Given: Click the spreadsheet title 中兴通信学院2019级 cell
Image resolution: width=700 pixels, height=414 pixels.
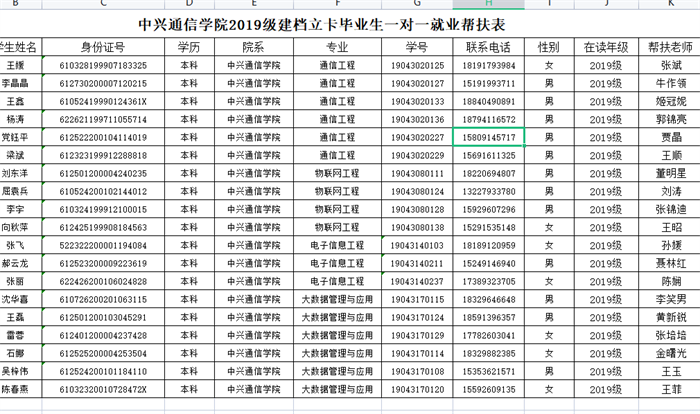Looking at the screenshot, I should tap(350, 24).
